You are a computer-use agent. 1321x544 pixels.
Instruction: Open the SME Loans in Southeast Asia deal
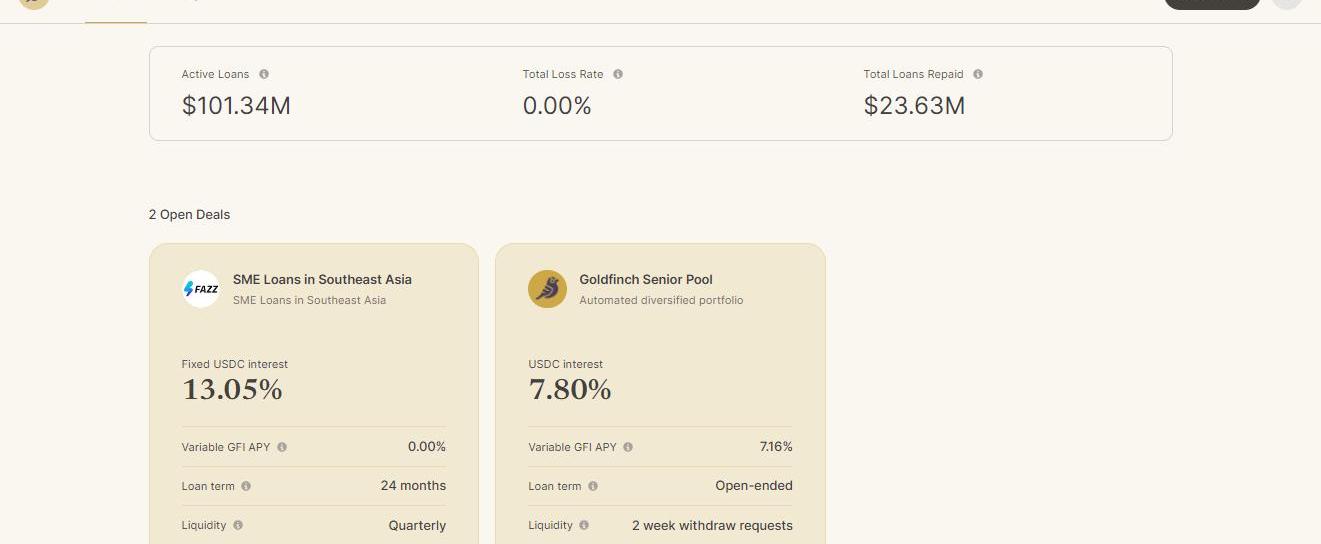point(314,394)
